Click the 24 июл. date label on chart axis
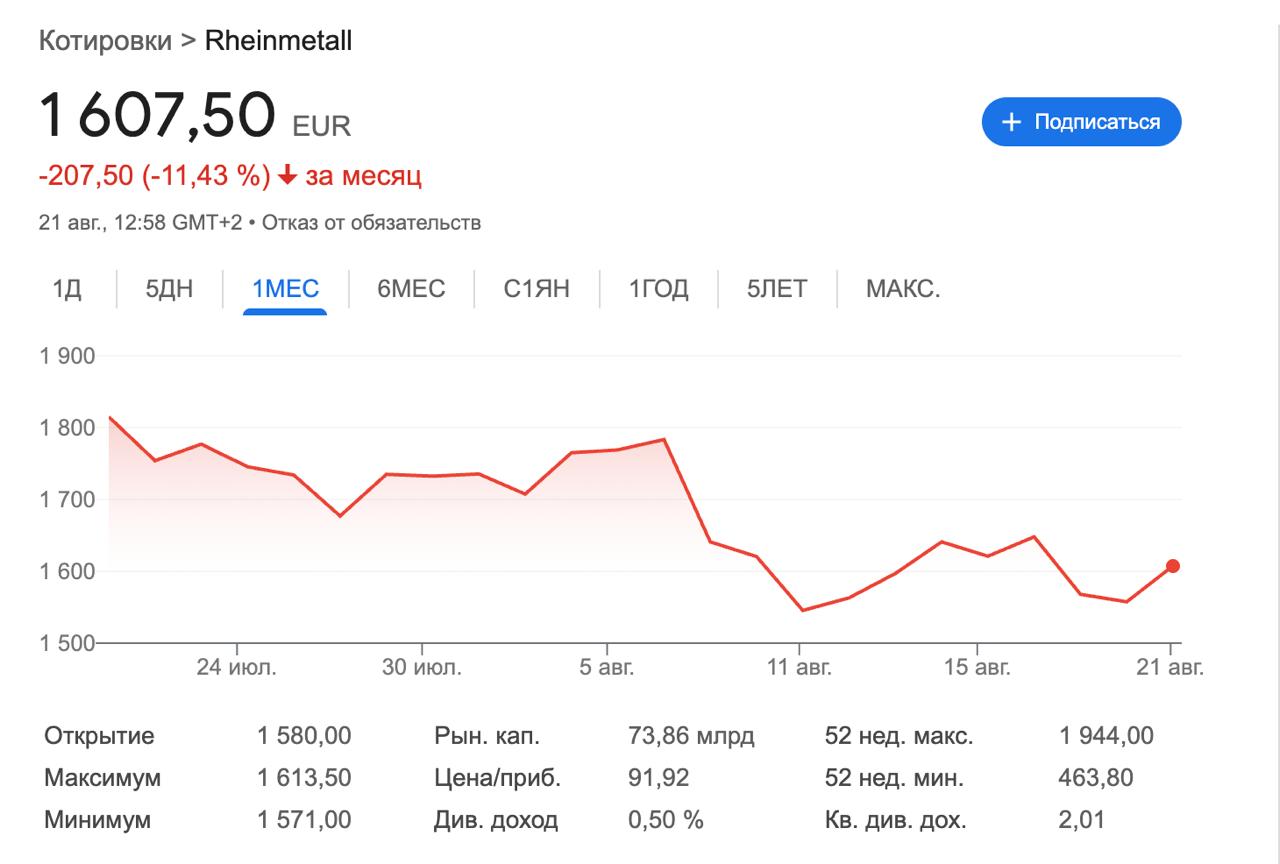 click(236, 668)
